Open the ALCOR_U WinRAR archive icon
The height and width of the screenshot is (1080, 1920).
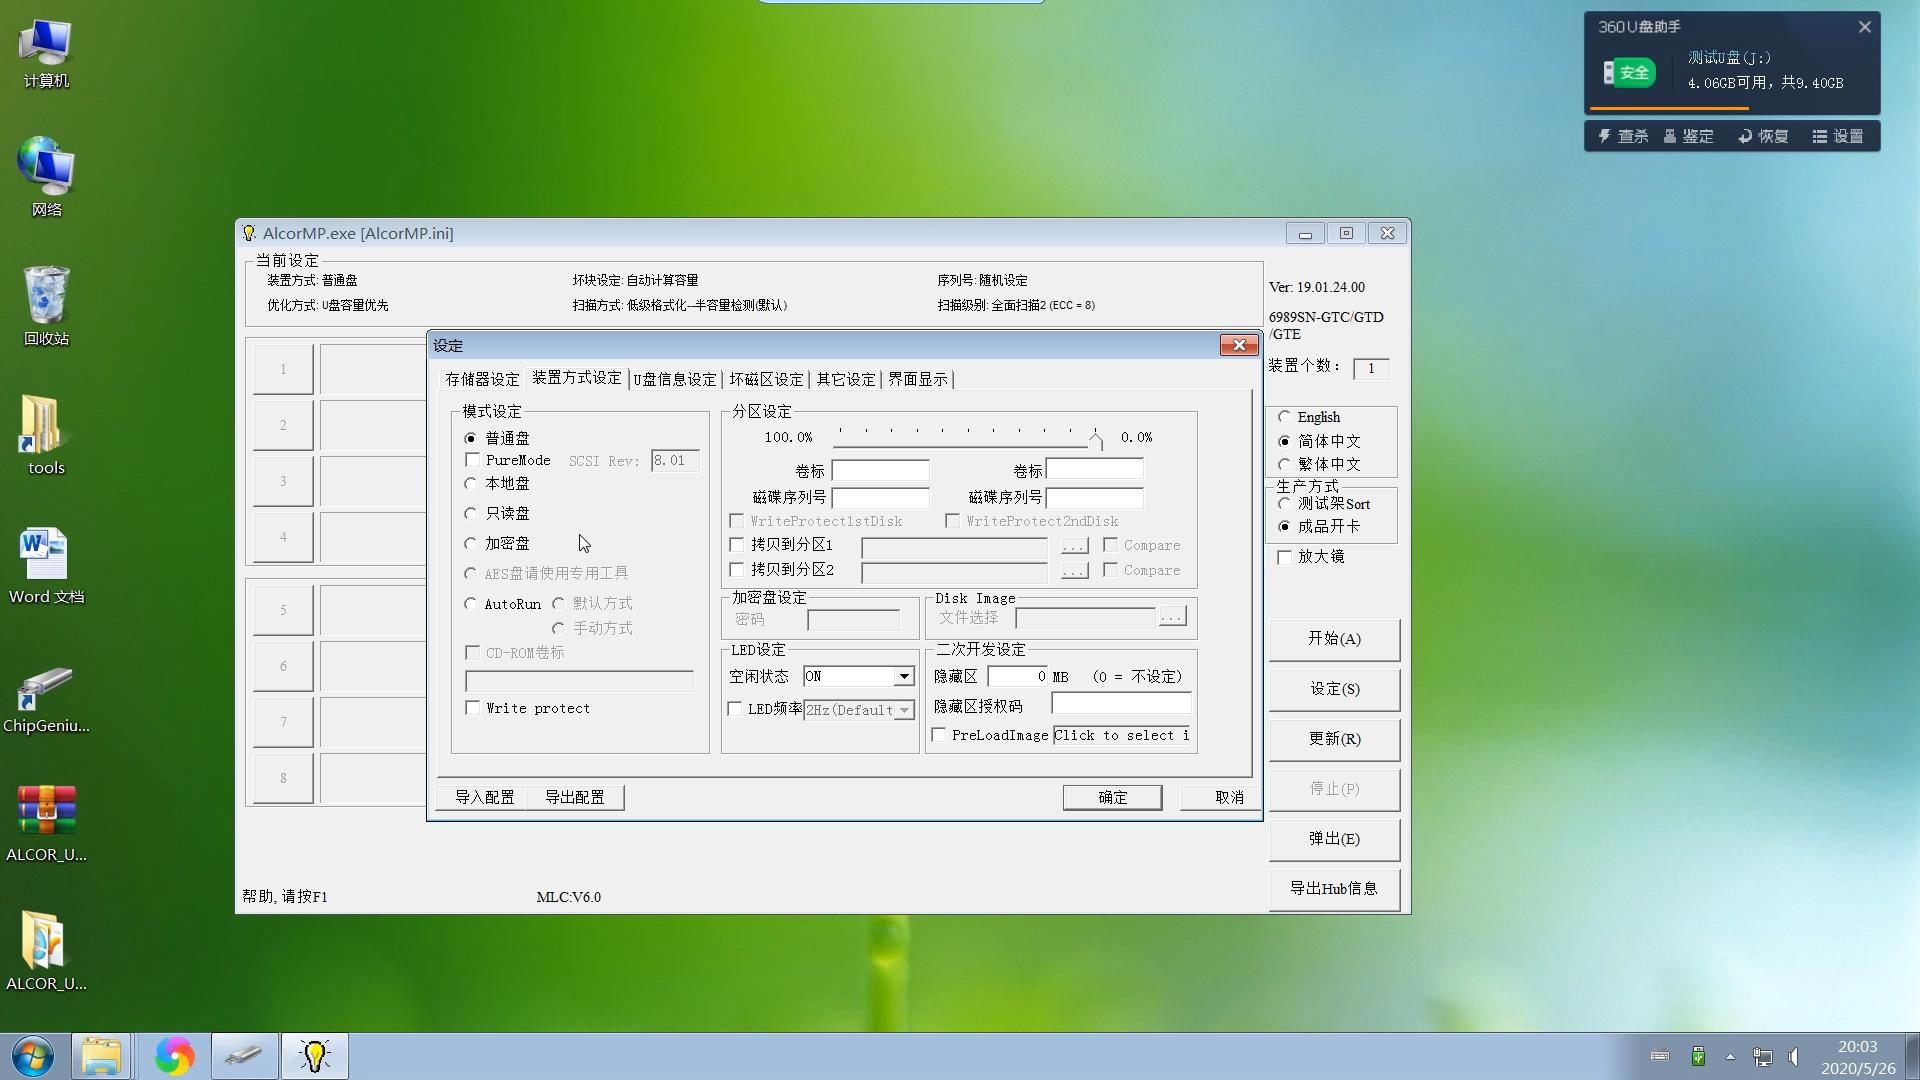click(x=45, y=813)
